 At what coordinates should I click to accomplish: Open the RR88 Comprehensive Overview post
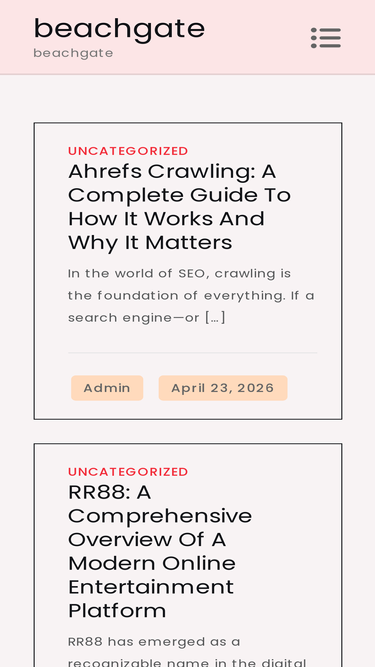click(x=160, y=551)
